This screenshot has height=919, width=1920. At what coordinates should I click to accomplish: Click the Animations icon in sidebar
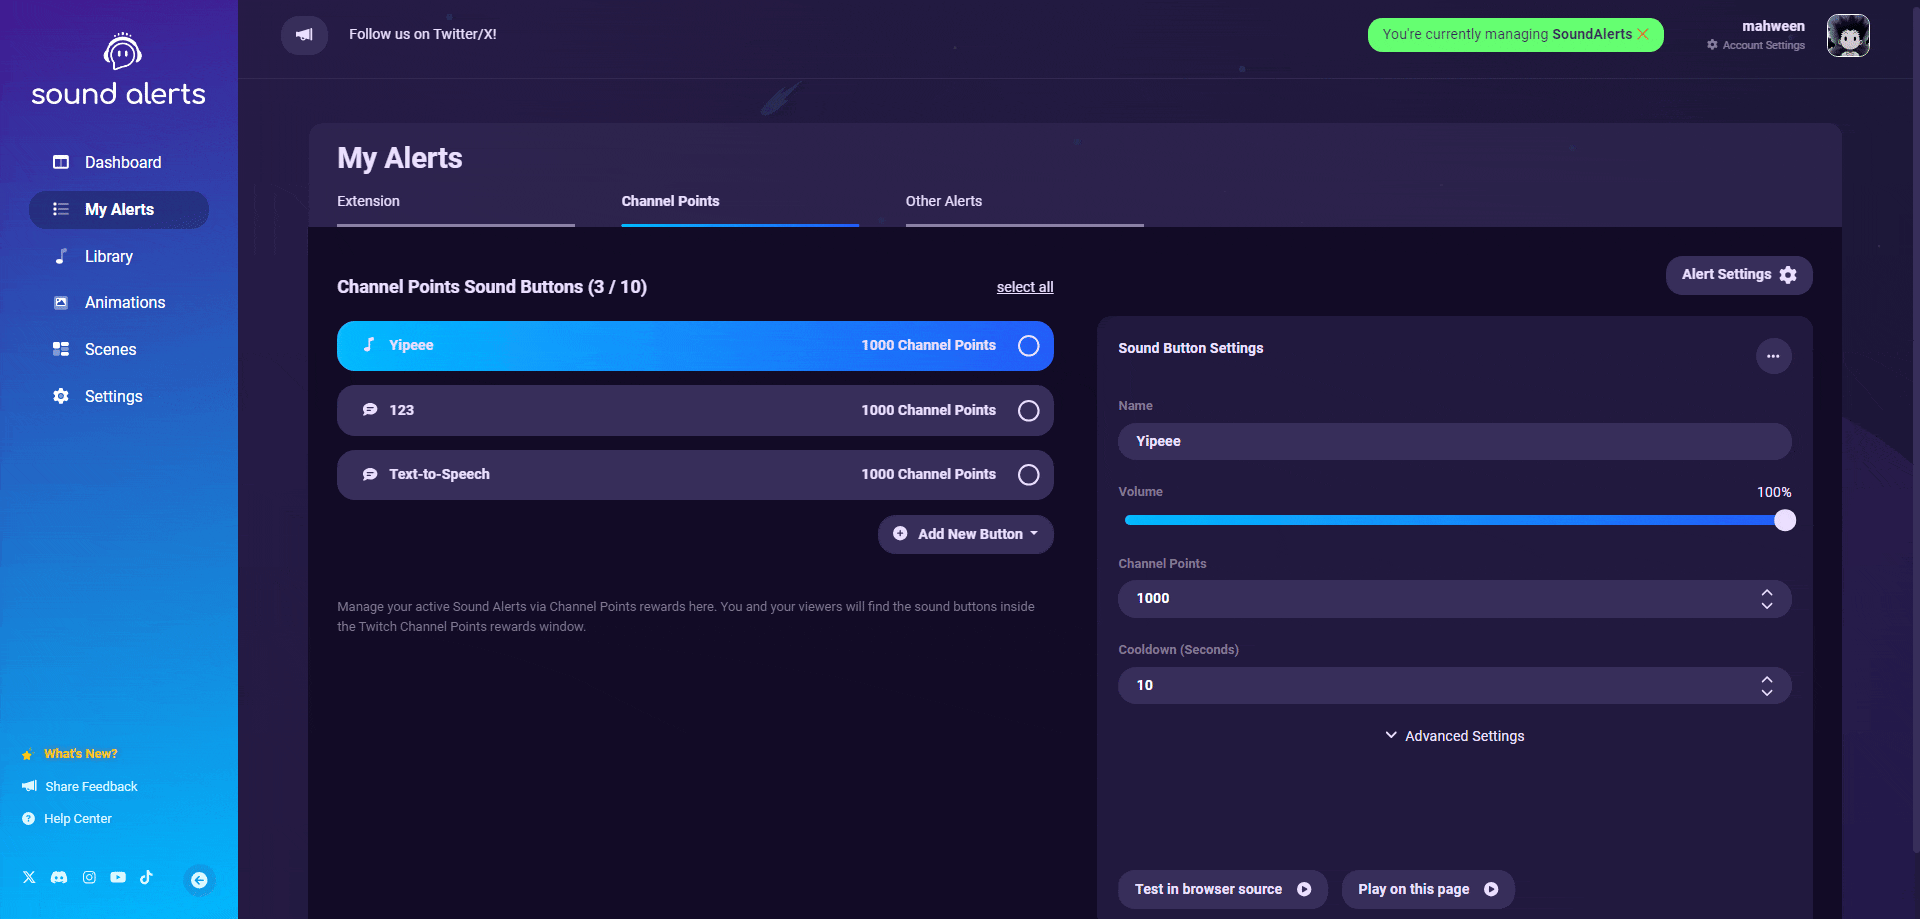pos(61,302)
